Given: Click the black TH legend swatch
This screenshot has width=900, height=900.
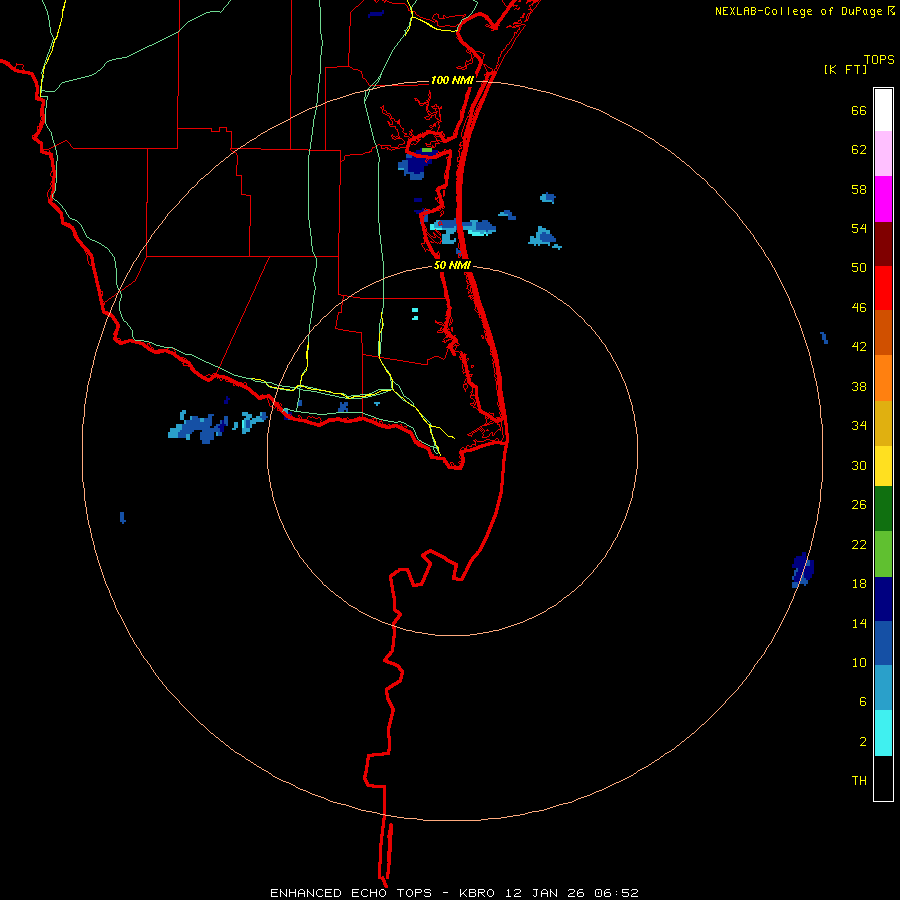Looking at the screenshot, I should pyautogui.click(x=883, y=778).
